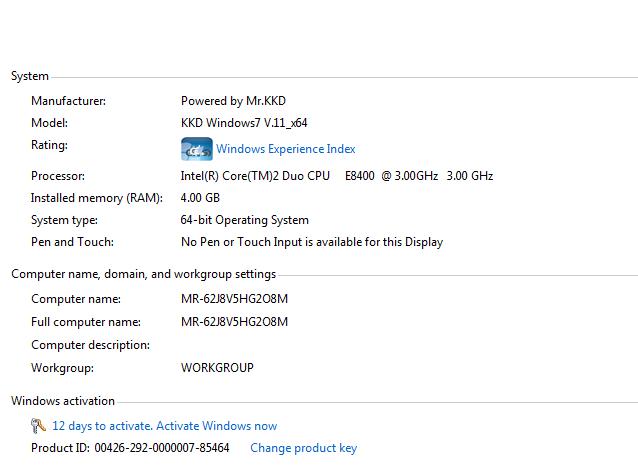Viewport: 638px width, 472px height.
Task: Click the Processor: label
Action: click(58, 176)
